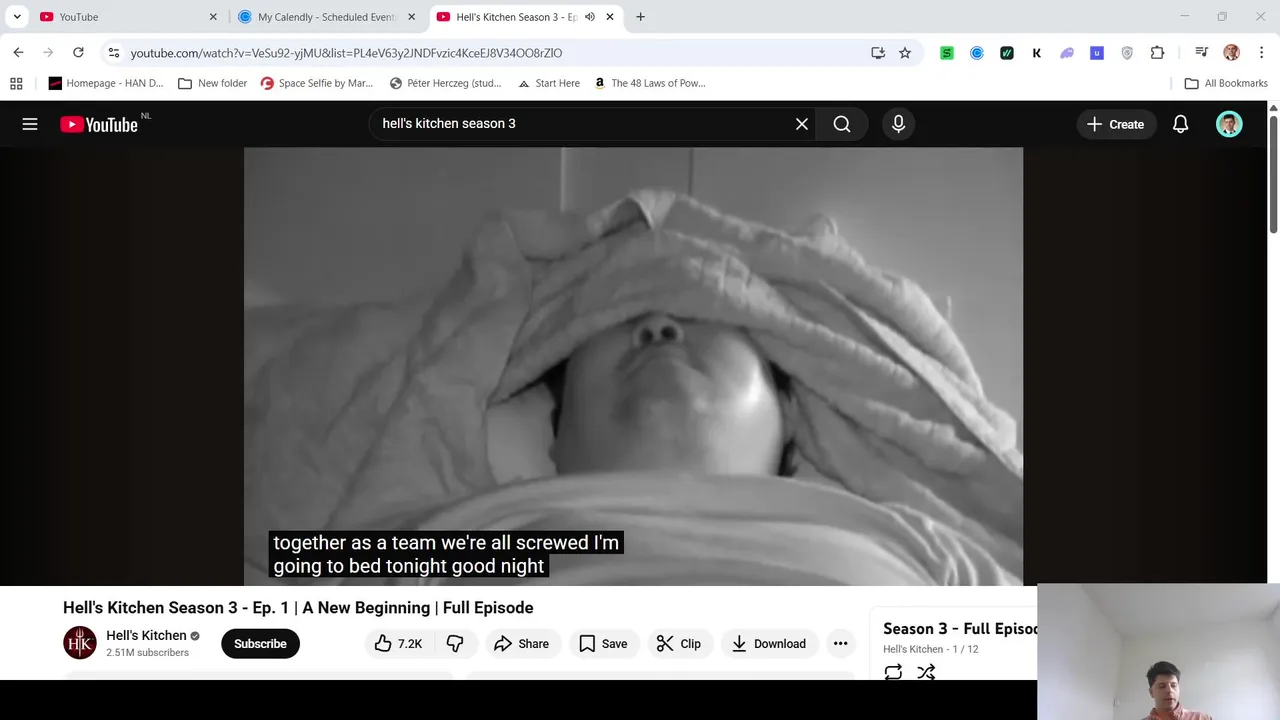Clear the search query with X

click(x=802, y=124)
